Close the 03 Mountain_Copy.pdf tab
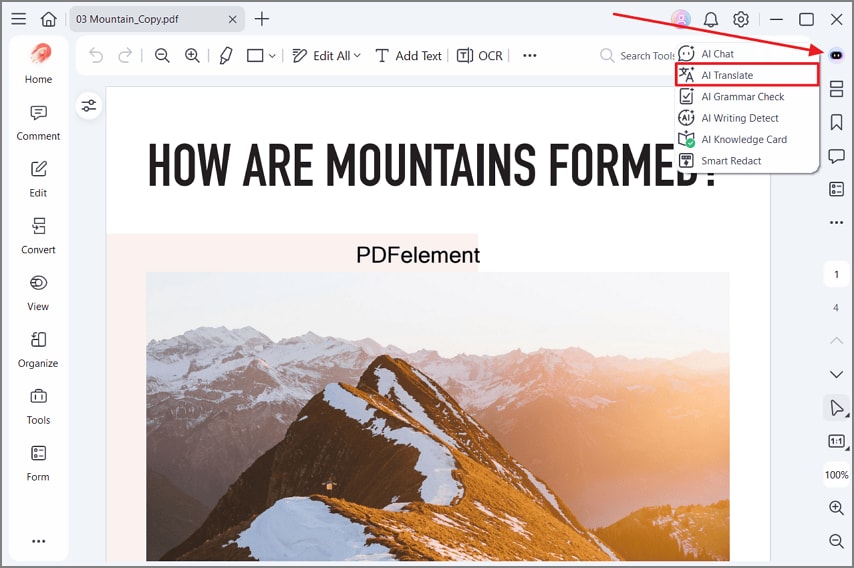The height and width of the screenshot is (568, 854). pyautogui.click(x=233, y=19)
